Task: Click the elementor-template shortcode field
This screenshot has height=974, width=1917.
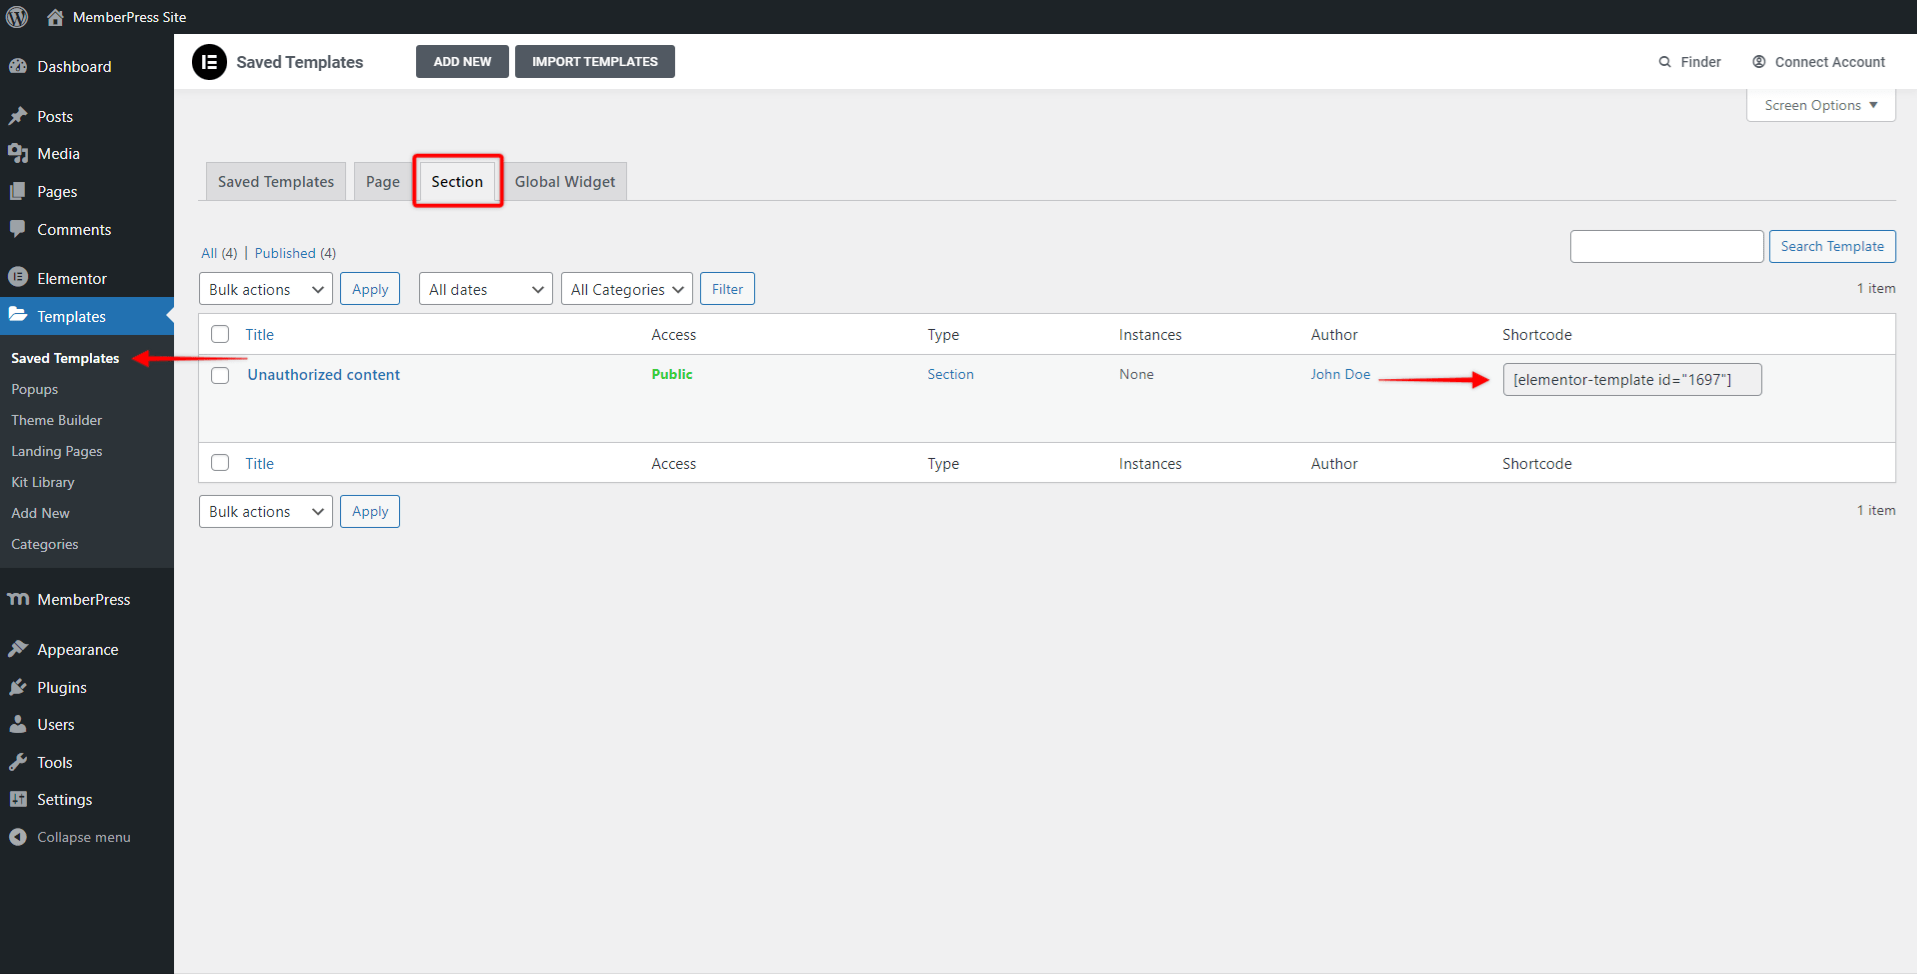Action: (x=1632, y=379)
